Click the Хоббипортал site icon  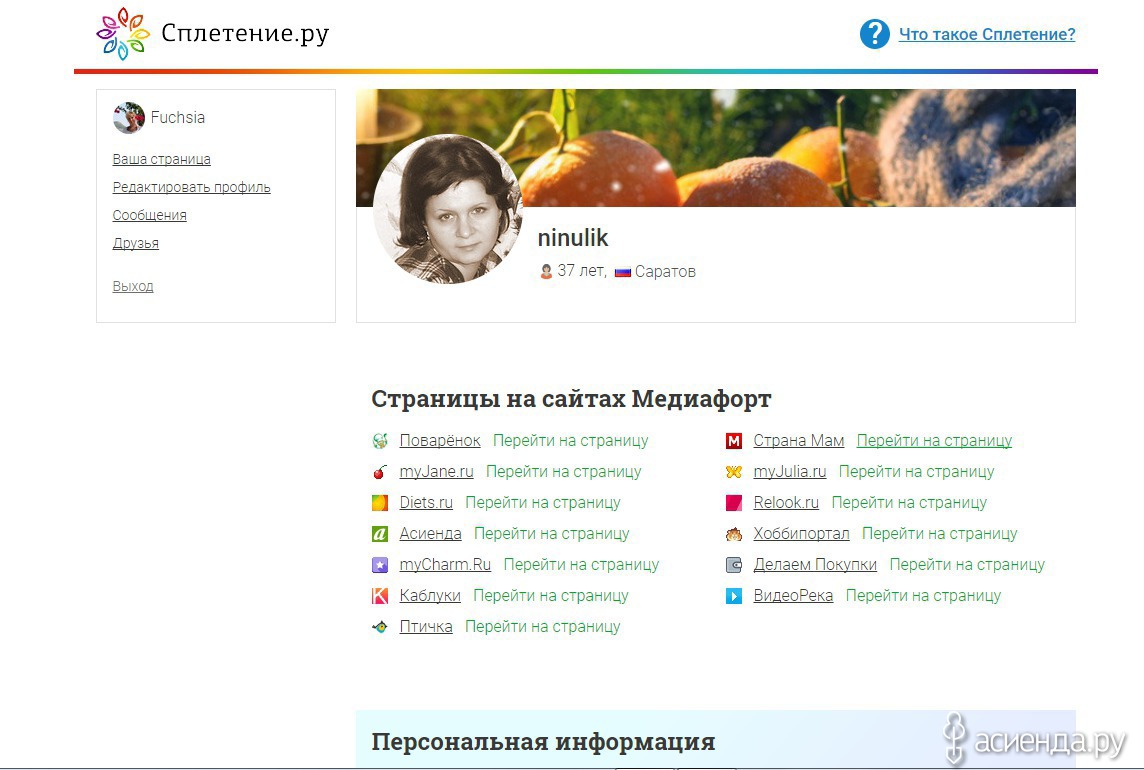[733, 534]
